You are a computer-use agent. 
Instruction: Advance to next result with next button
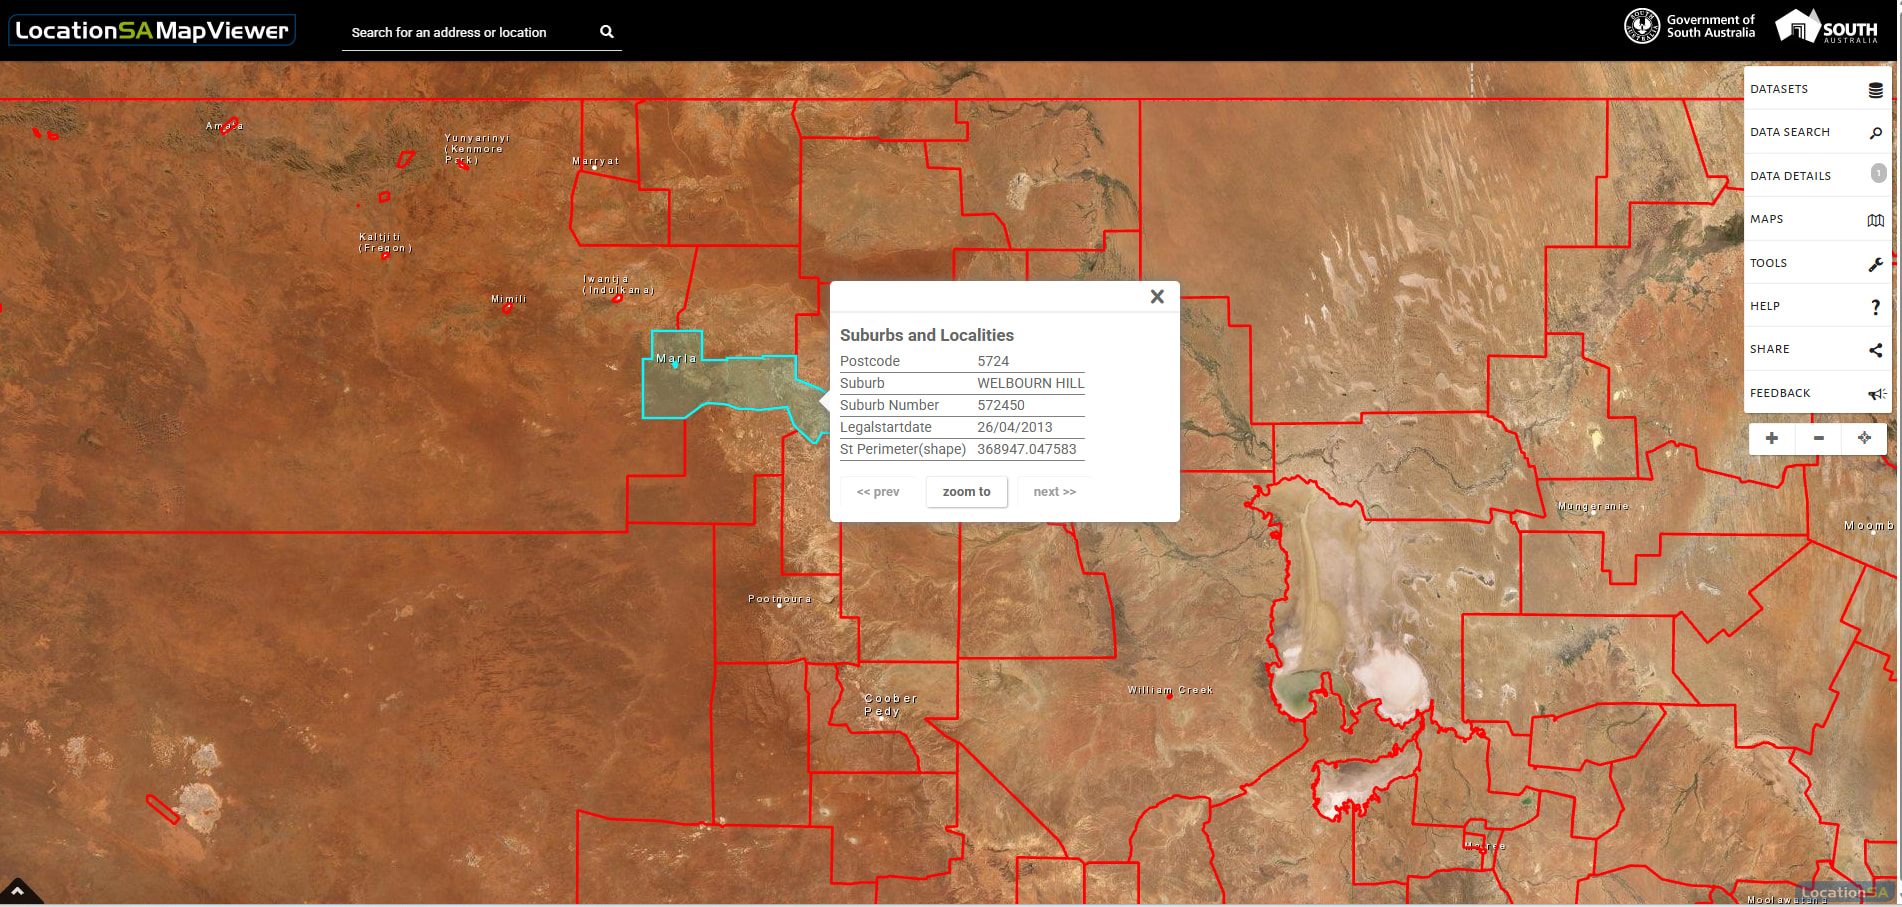click(x=1053, y=491)
